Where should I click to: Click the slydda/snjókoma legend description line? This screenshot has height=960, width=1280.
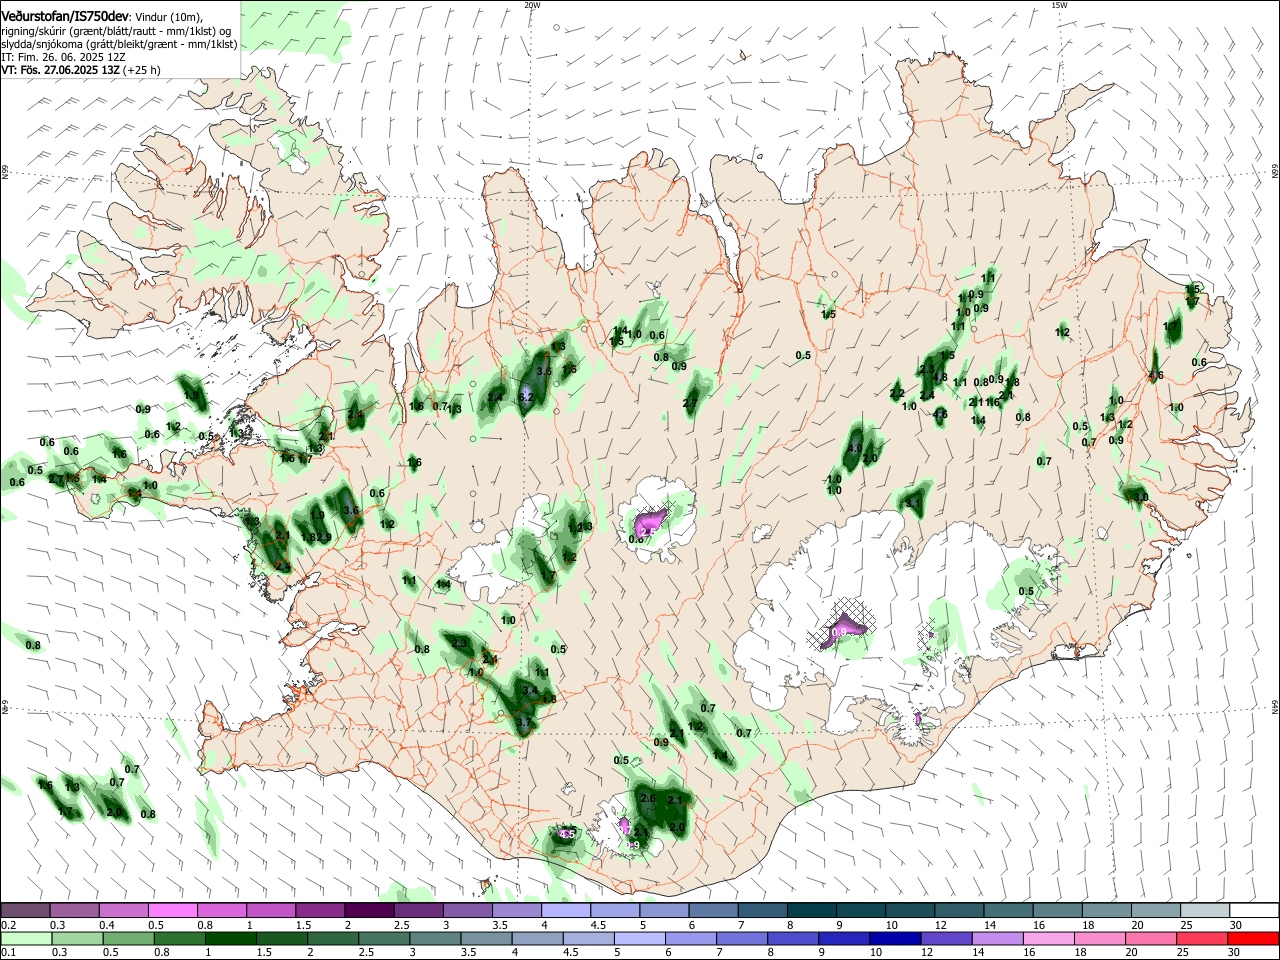[x=119, y=44]
